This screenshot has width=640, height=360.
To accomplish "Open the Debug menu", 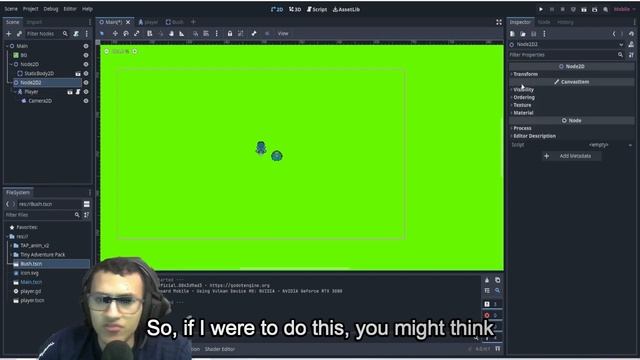I will [x=51, y=9].
